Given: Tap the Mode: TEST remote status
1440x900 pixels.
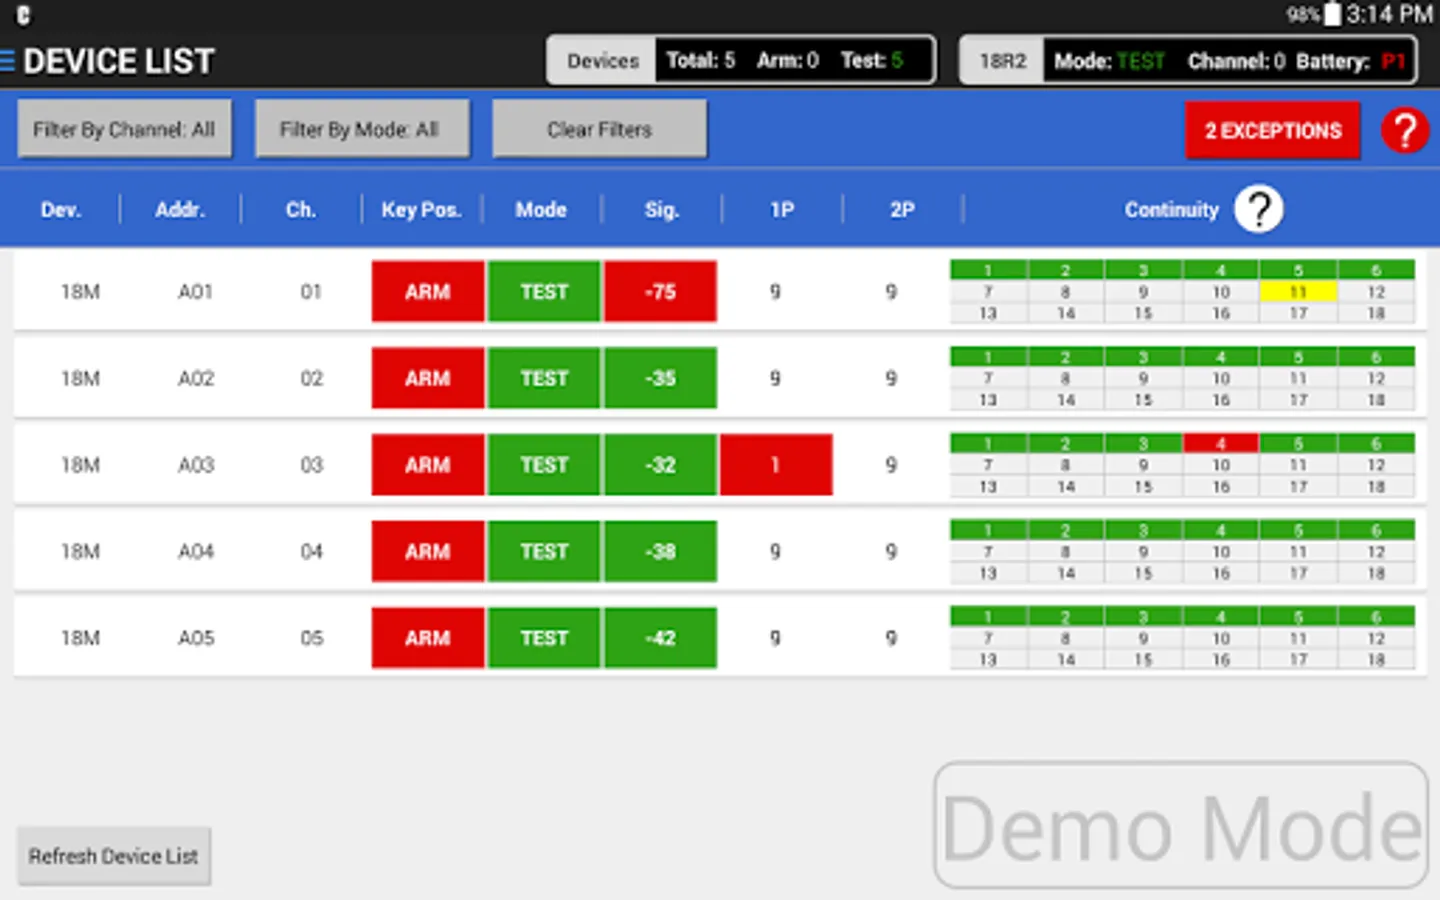Looking at the screenshot, I should pyautogui.click(x=1110, y=61).
